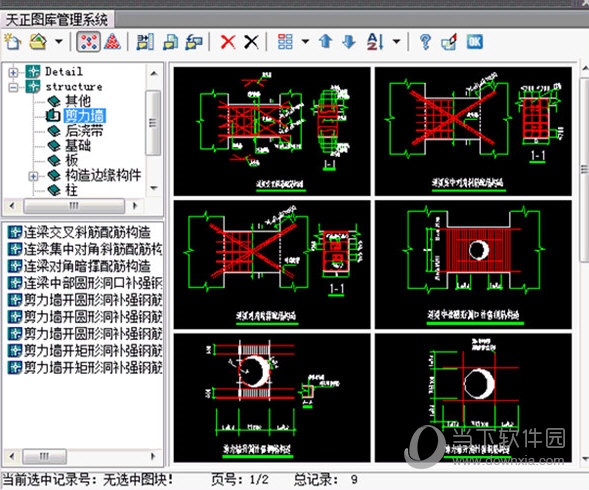Click the open book icon beside 剪力墙

(x=53, y=115)
